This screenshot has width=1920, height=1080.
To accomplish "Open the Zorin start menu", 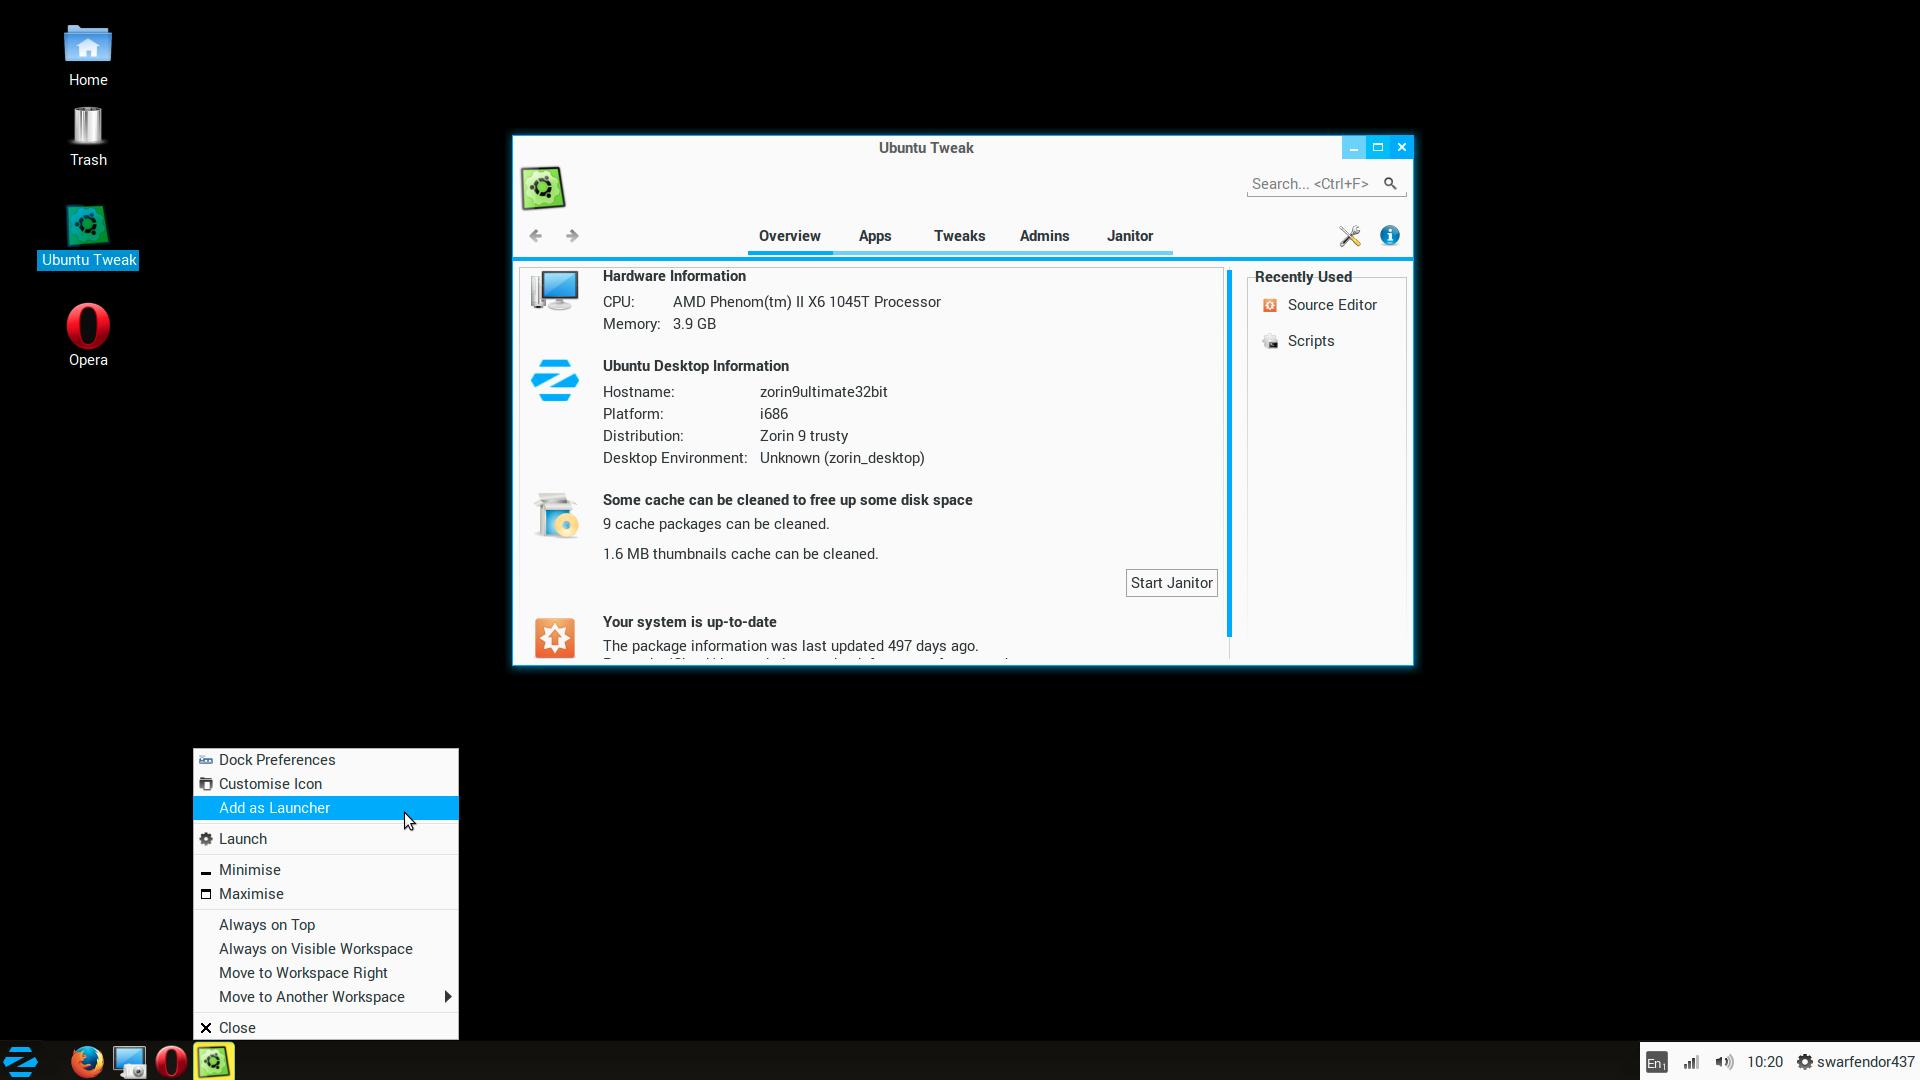I will coord(21,1061).
